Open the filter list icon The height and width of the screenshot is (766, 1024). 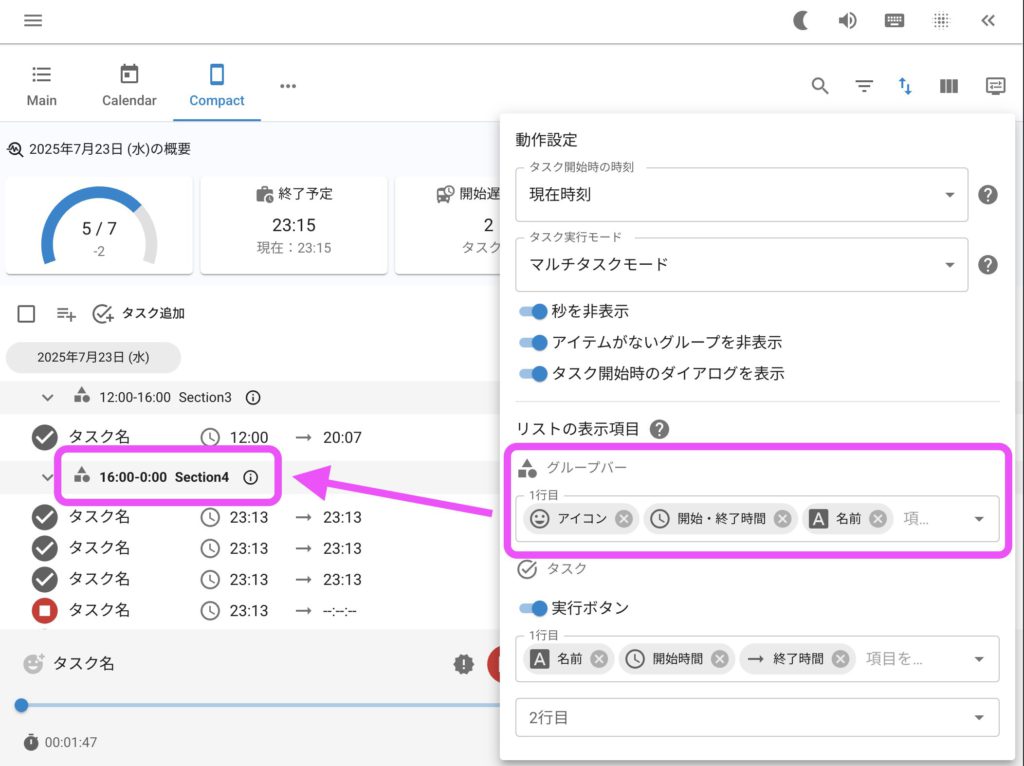tap(864, 86)
